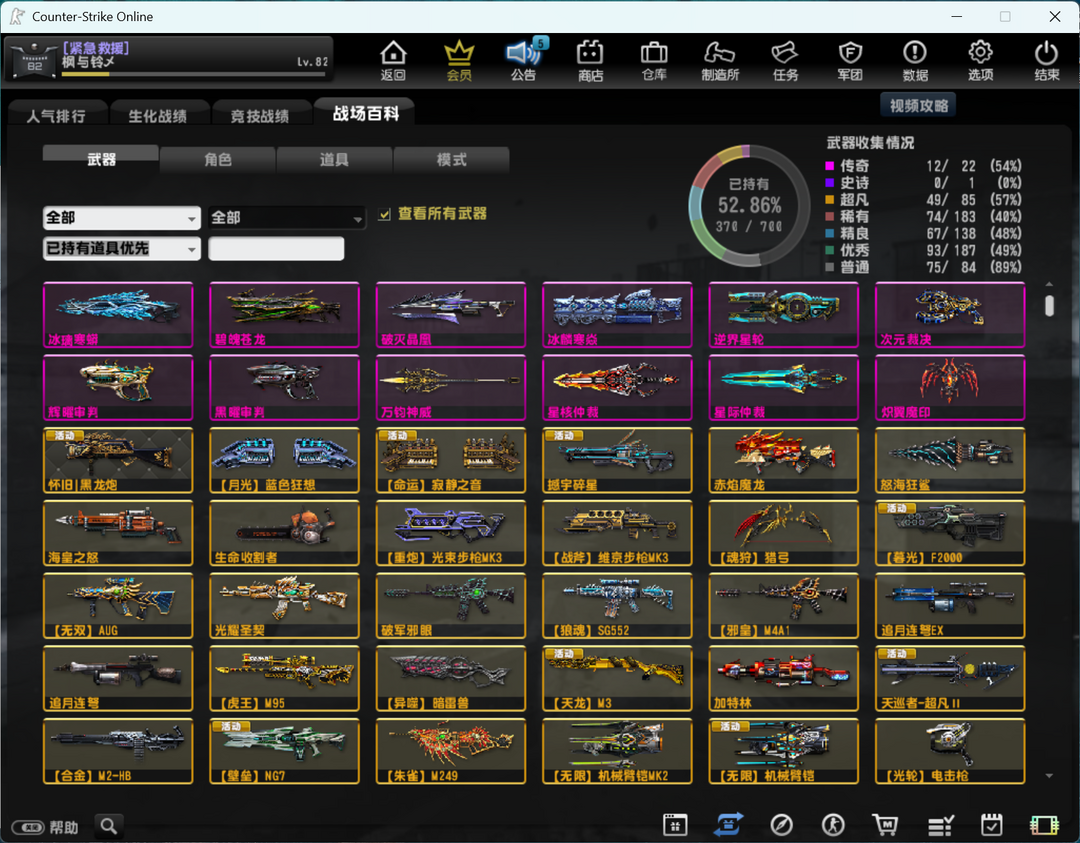Open the 选项 options gear icon
Image resolution: width=1080 pixels, height=843 pixels.
(980, 61)
